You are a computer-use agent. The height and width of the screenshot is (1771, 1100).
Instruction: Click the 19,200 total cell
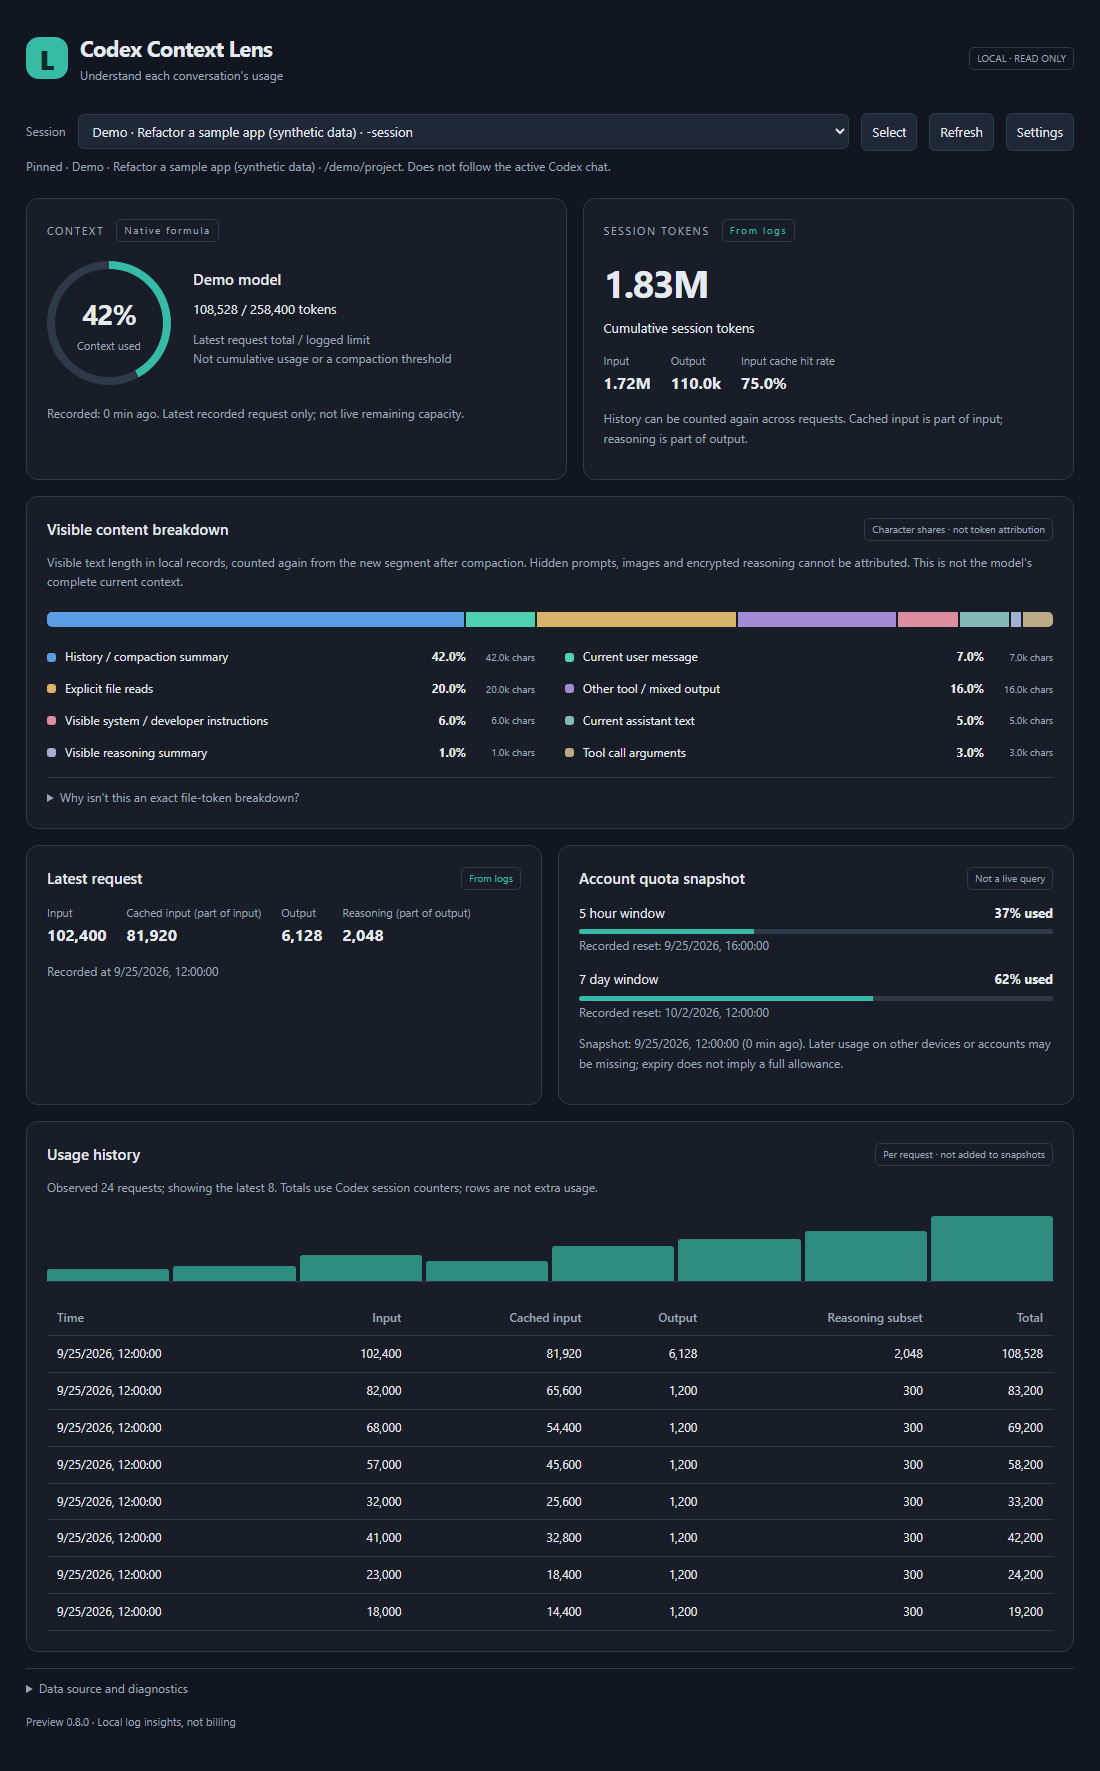[1025, 1612]
